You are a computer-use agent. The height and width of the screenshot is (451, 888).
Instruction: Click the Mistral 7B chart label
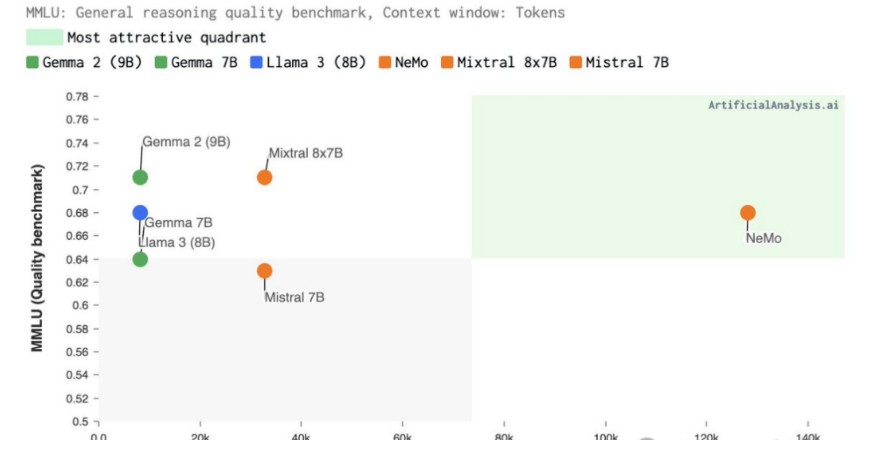pos(294,297)
